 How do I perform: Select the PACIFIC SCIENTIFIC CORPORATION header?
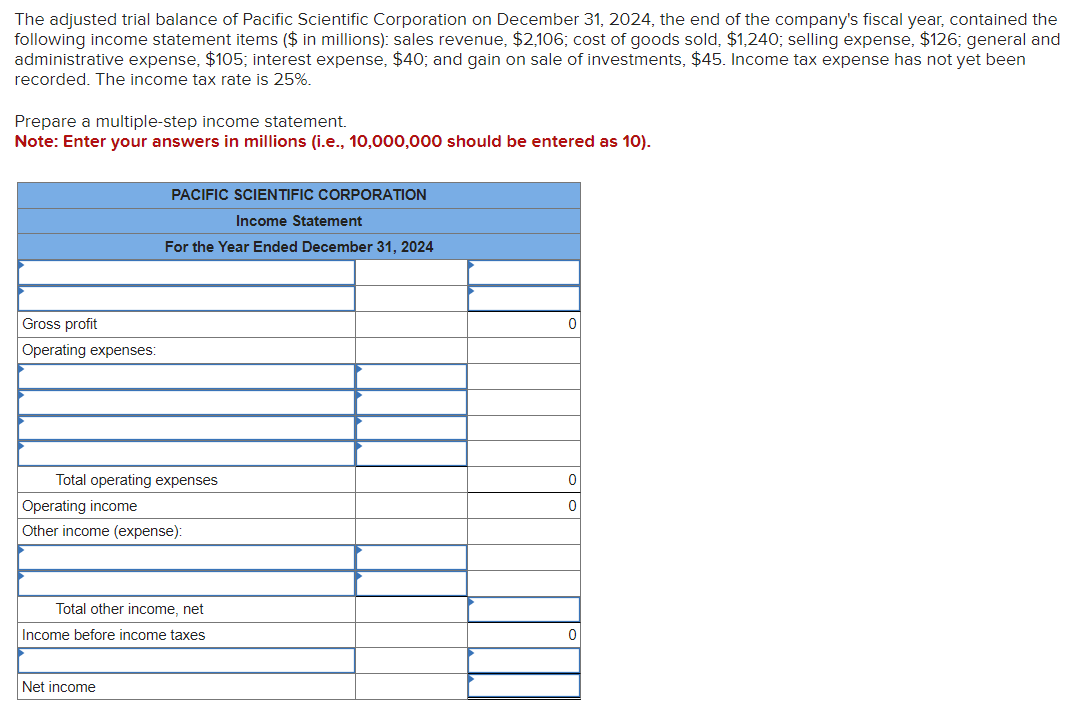point(299,195)
